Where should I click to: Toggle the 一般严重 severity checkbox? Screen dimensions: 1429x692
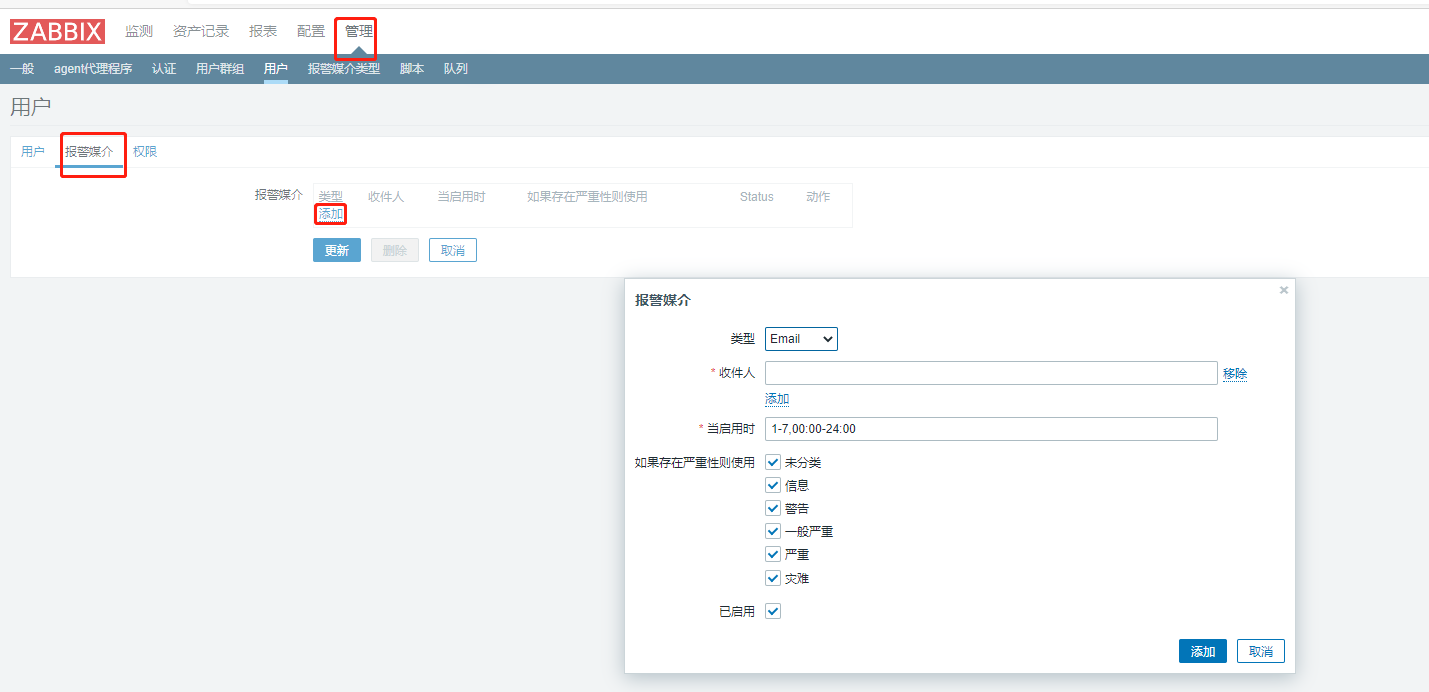[773, 531]
